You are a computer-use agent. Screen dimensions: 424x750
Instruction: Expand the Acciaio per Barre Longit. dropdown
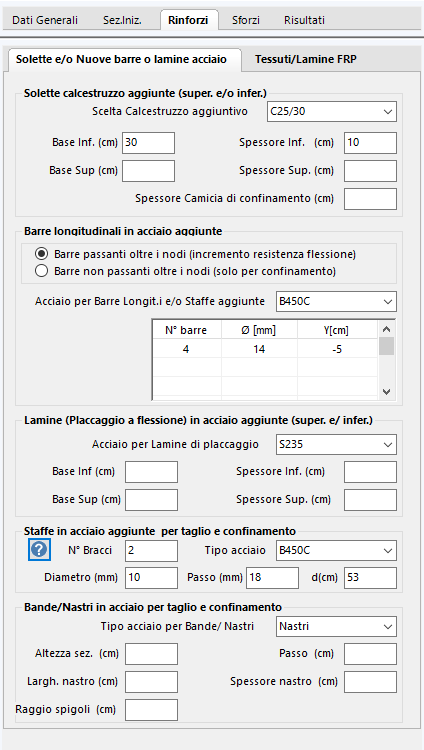336,302
